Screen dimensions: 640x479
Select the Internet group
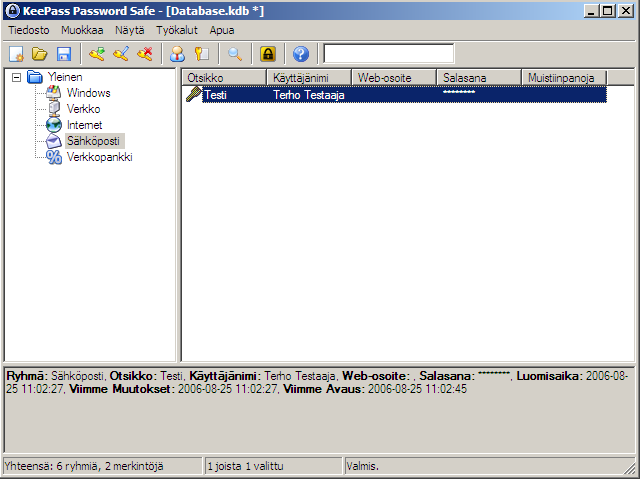pyautogui.click(x=84, y=125)
